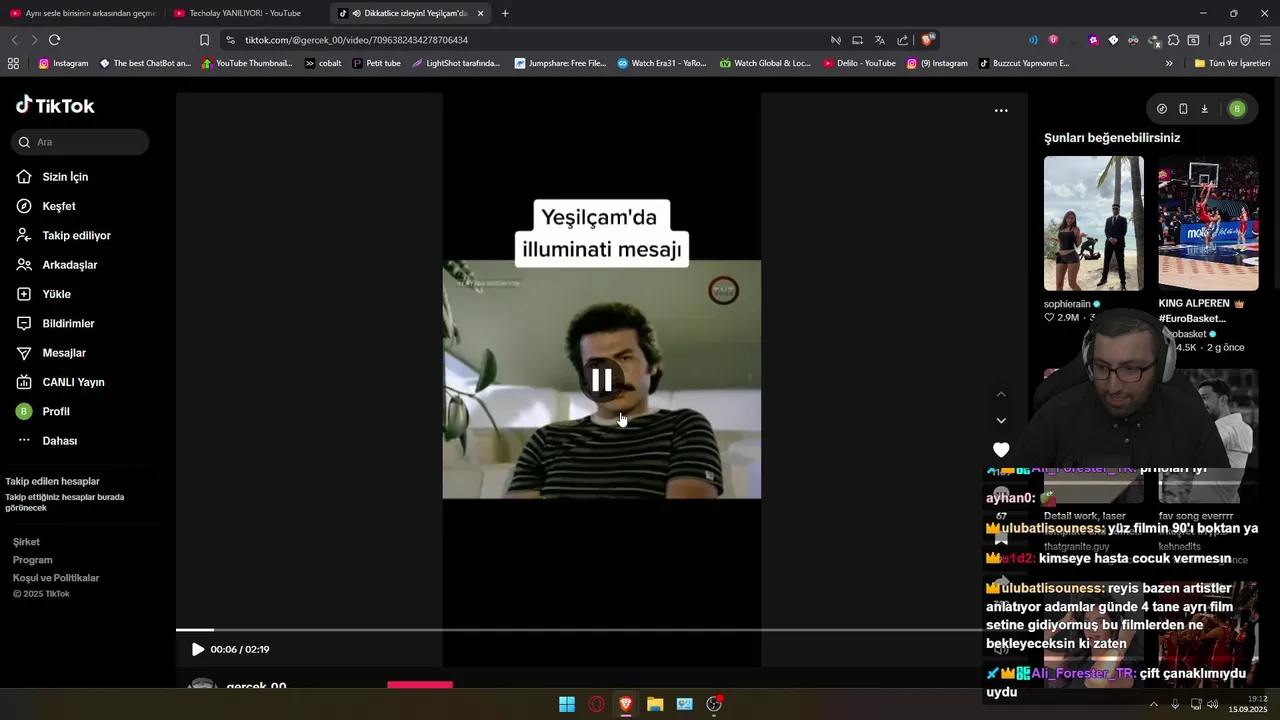Open File Explorer from the taskbar
This screenshot has width=1280, height=720.
[655, 704]
